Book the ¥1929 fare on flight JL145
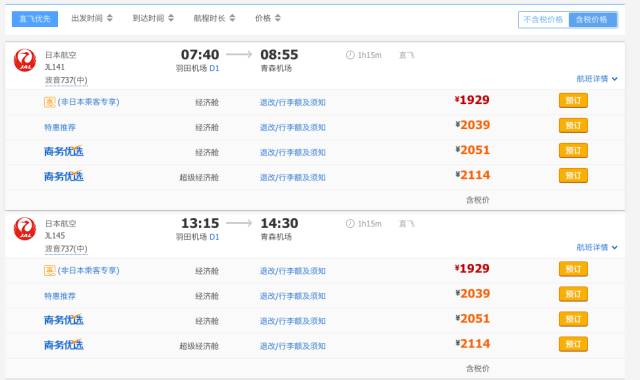This screenshot has width=640, height=380. tap(573, 269)
